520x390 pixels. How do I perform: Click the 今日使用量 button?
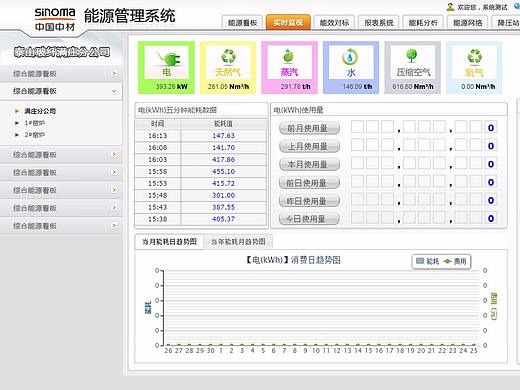309,219
